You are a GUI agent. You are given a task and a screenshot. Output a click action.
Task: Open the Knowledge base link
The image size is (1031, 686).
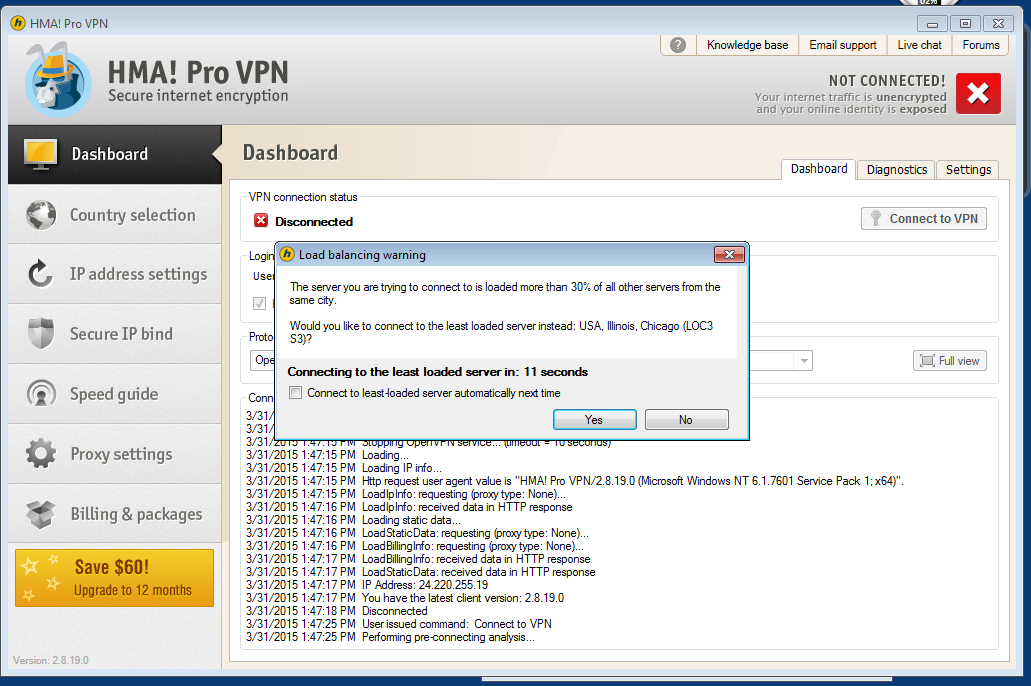748,45
